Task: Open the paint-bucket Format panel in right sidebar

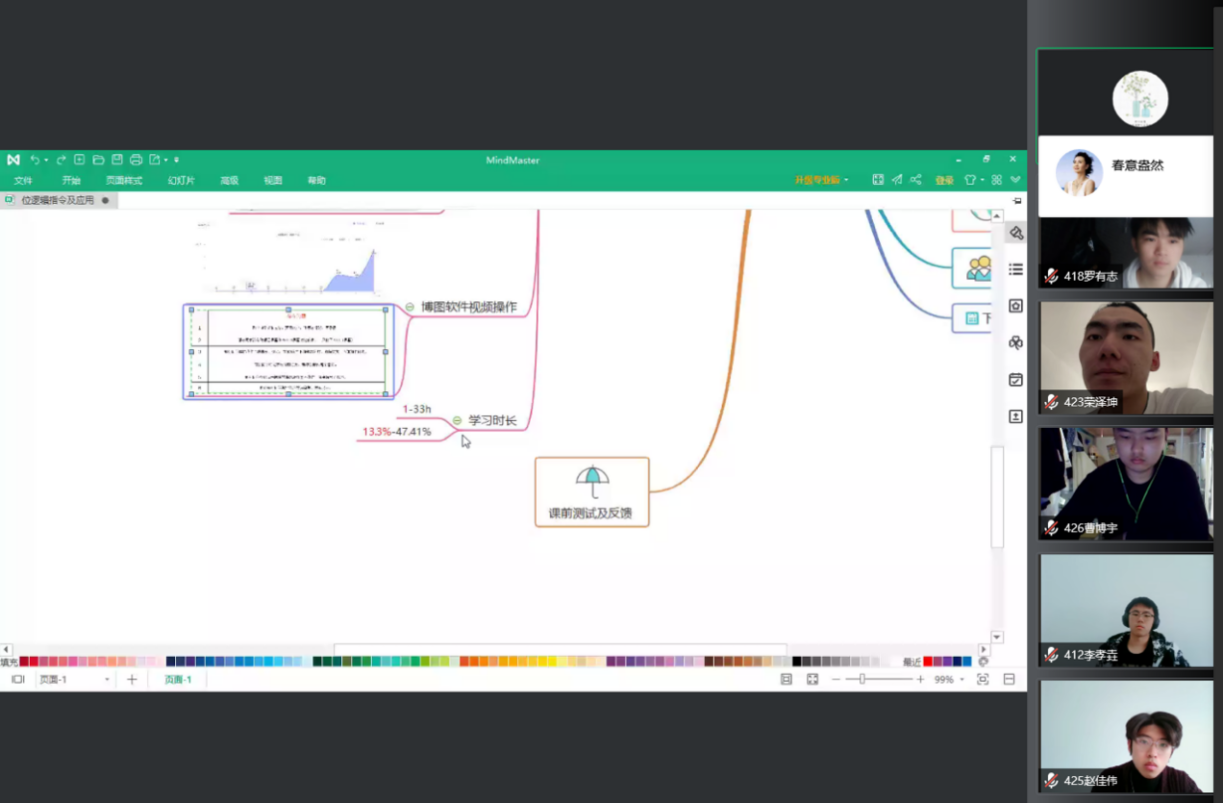Action: 1016,233
